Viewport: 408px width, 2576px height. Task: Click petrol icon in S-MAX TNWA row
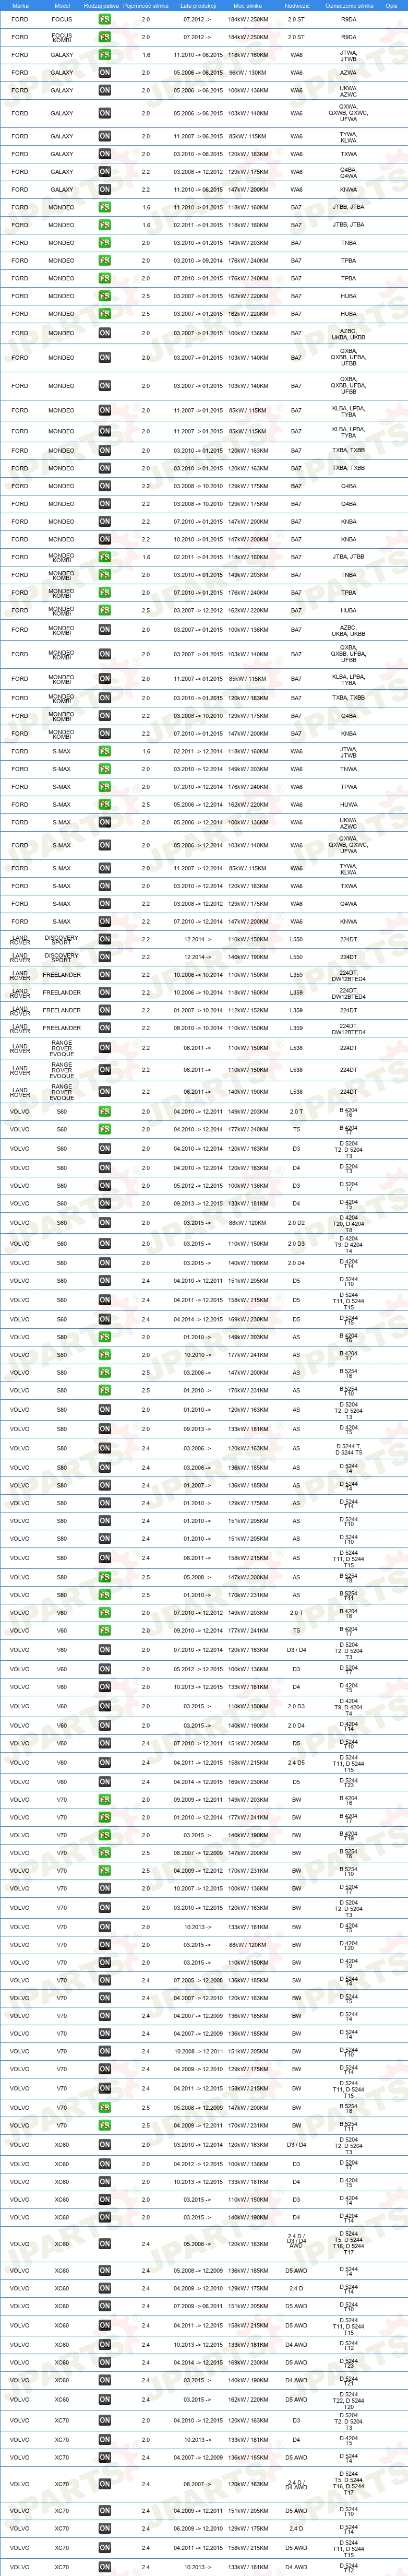tap(105, 769)
